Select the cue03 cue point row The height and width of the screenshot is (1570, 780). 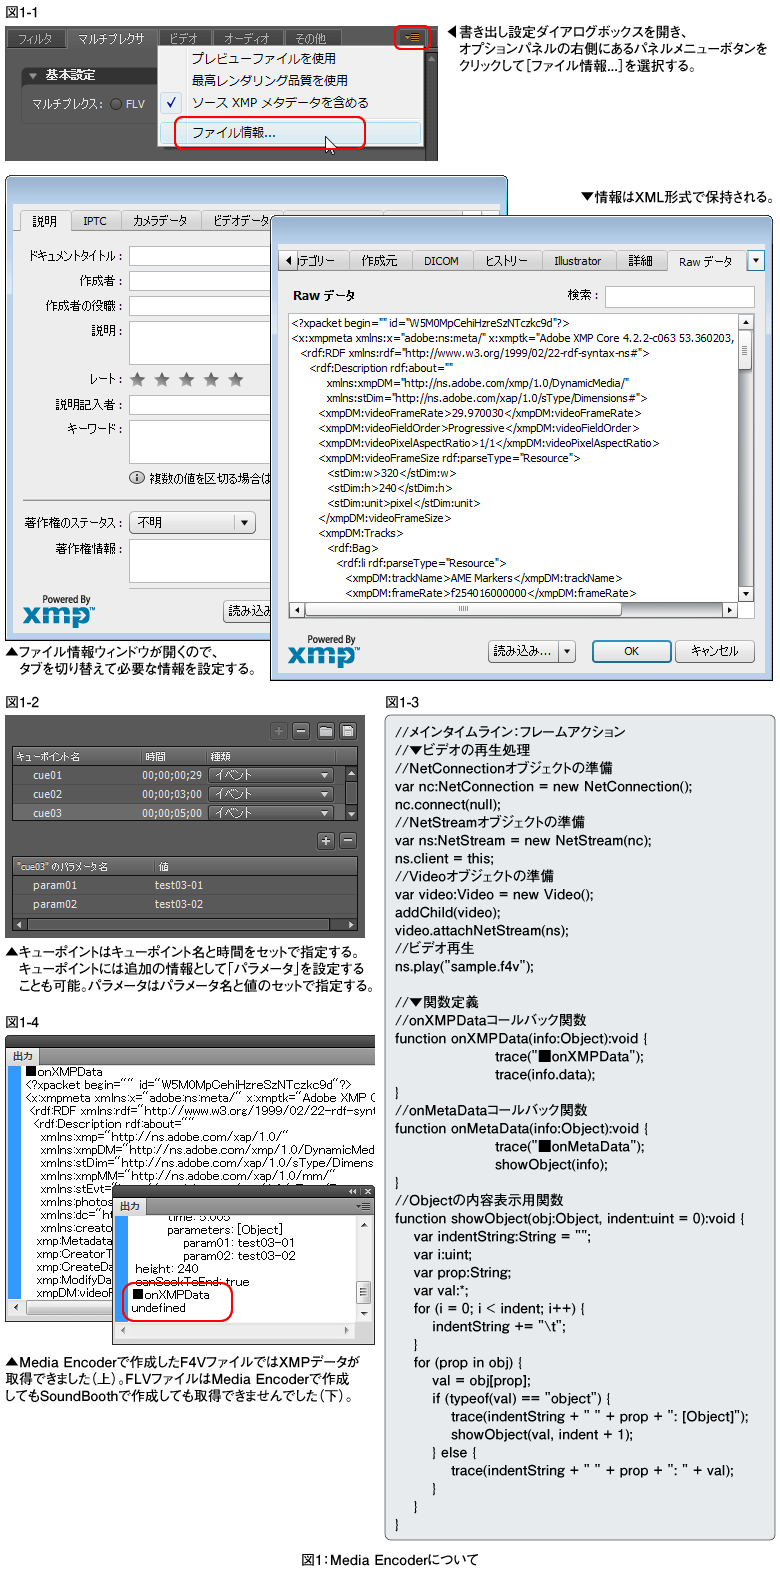[x=178, y=813]
